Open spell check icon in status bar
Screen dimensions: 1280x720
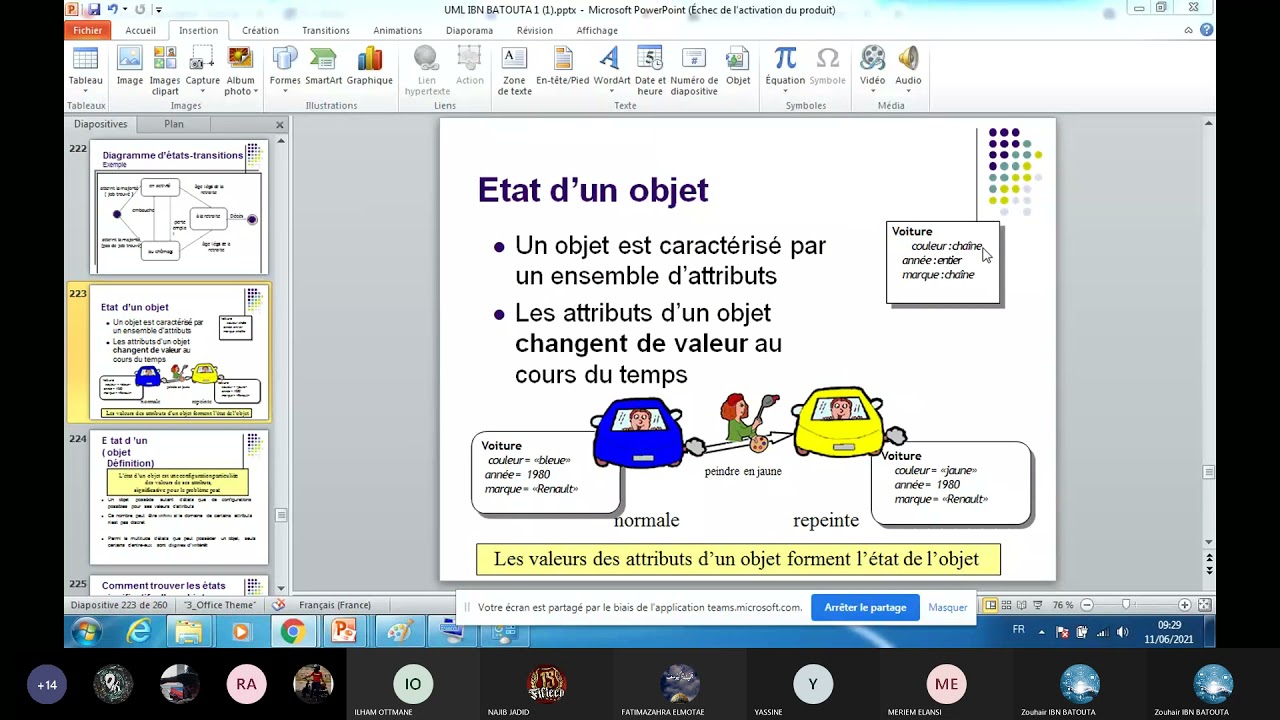click(279, 605)
